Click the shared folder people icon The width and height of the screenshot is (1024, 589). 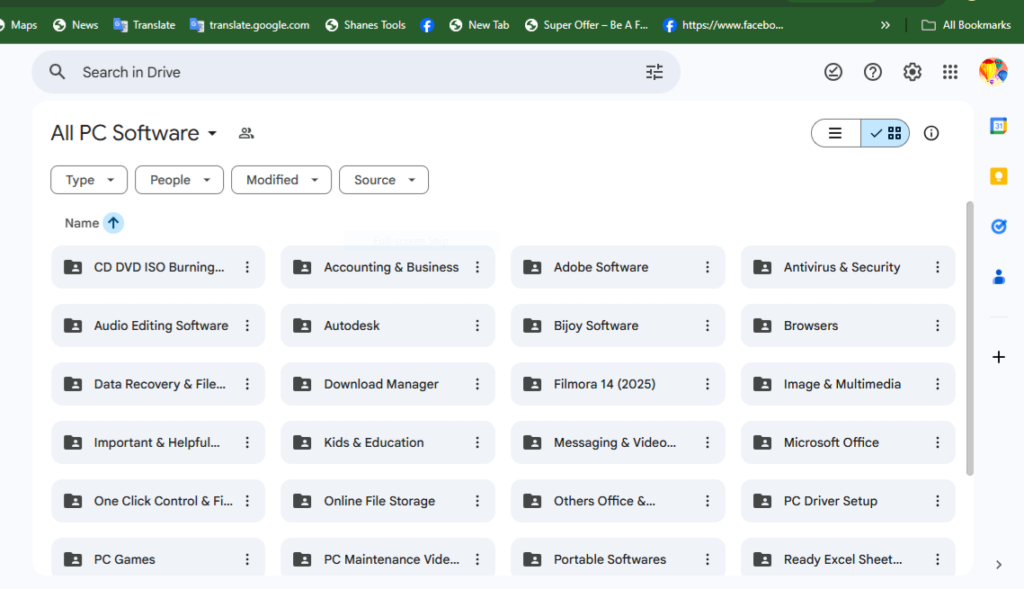click(246, 133)
